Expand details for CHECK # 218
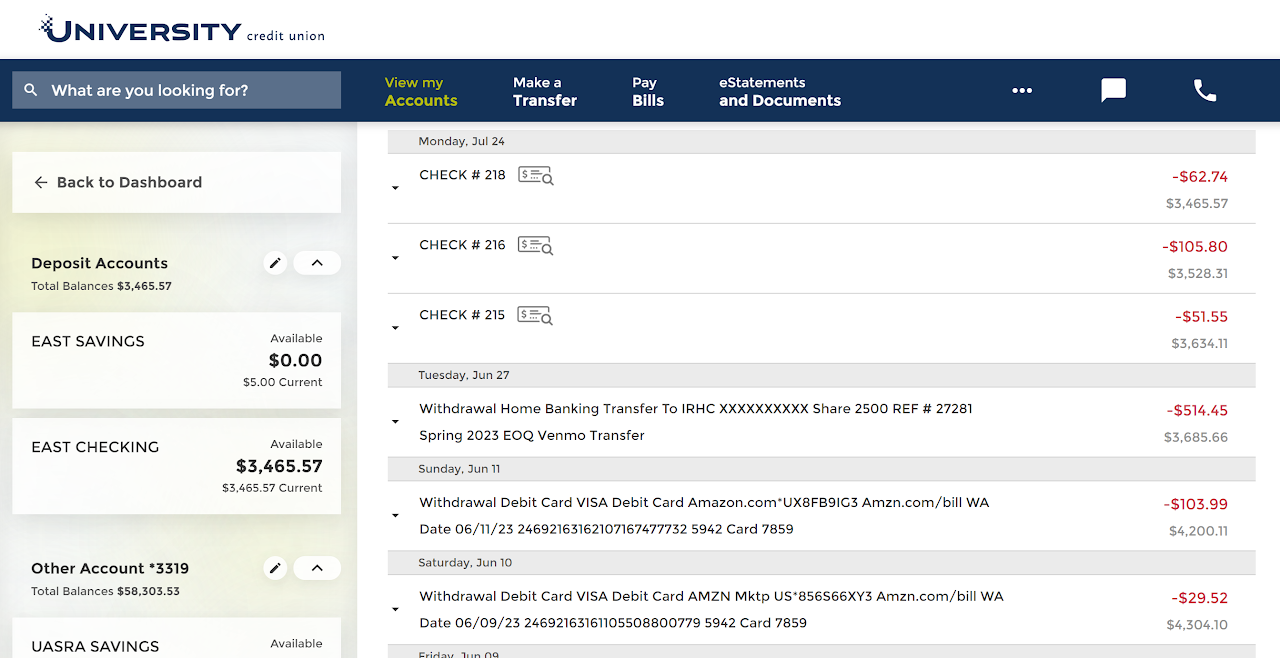Screen dimensions: 1280x658 [x=394, y=187]
